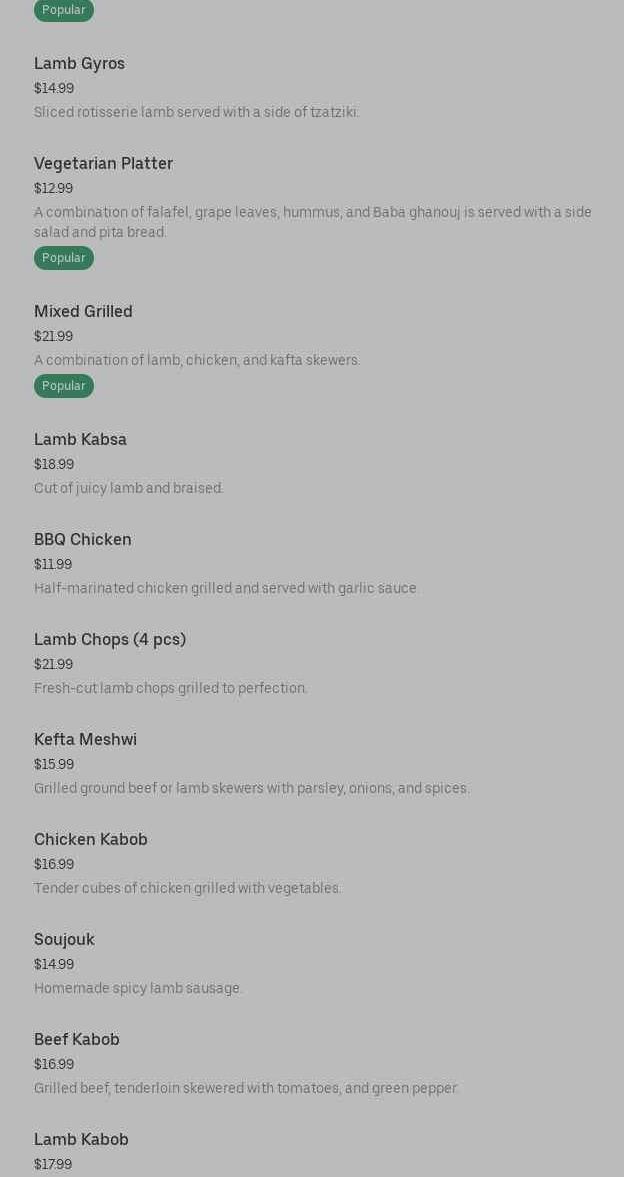Screen dimensions: 624x1177
Task: Click the $17.99 price of Lamb Kabob
Action: [x=53, y=1164]
